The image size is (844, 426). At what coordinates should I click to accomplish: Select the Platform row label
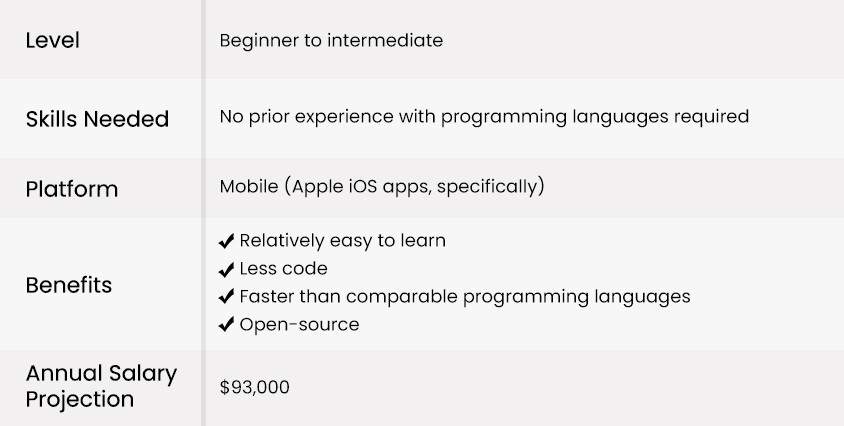pos(72,189)
